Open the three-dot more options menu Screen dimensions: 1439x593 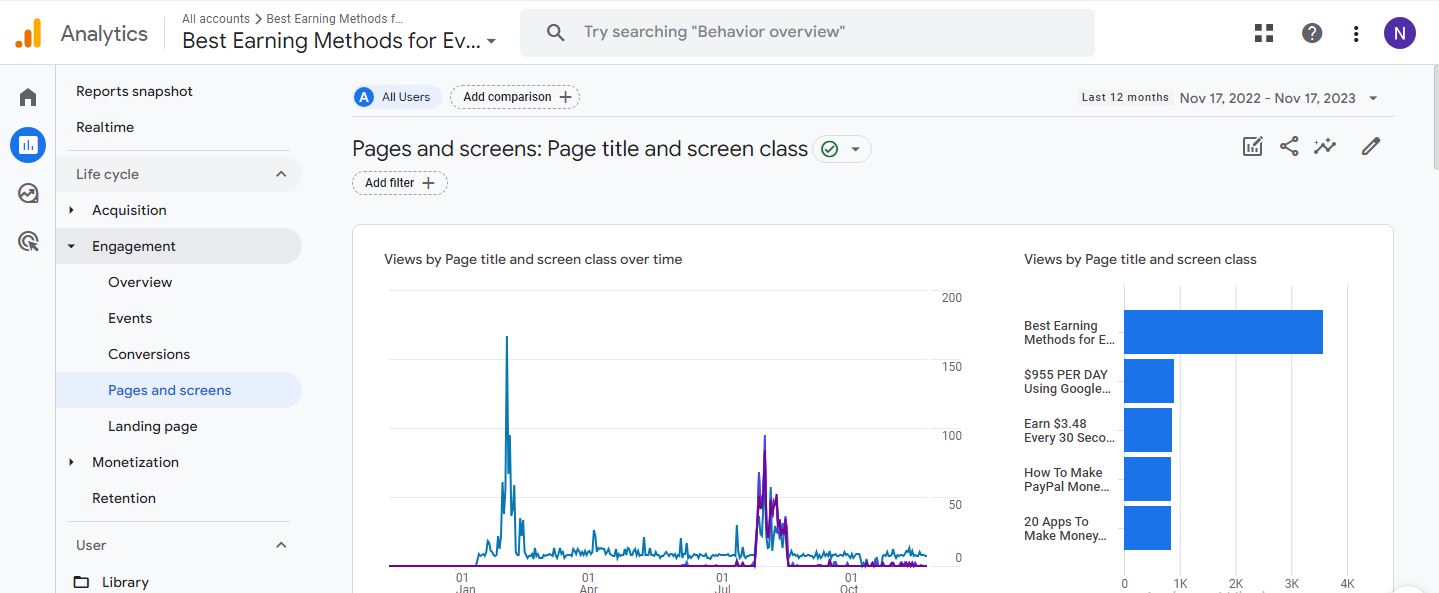tap(1356, 33)
